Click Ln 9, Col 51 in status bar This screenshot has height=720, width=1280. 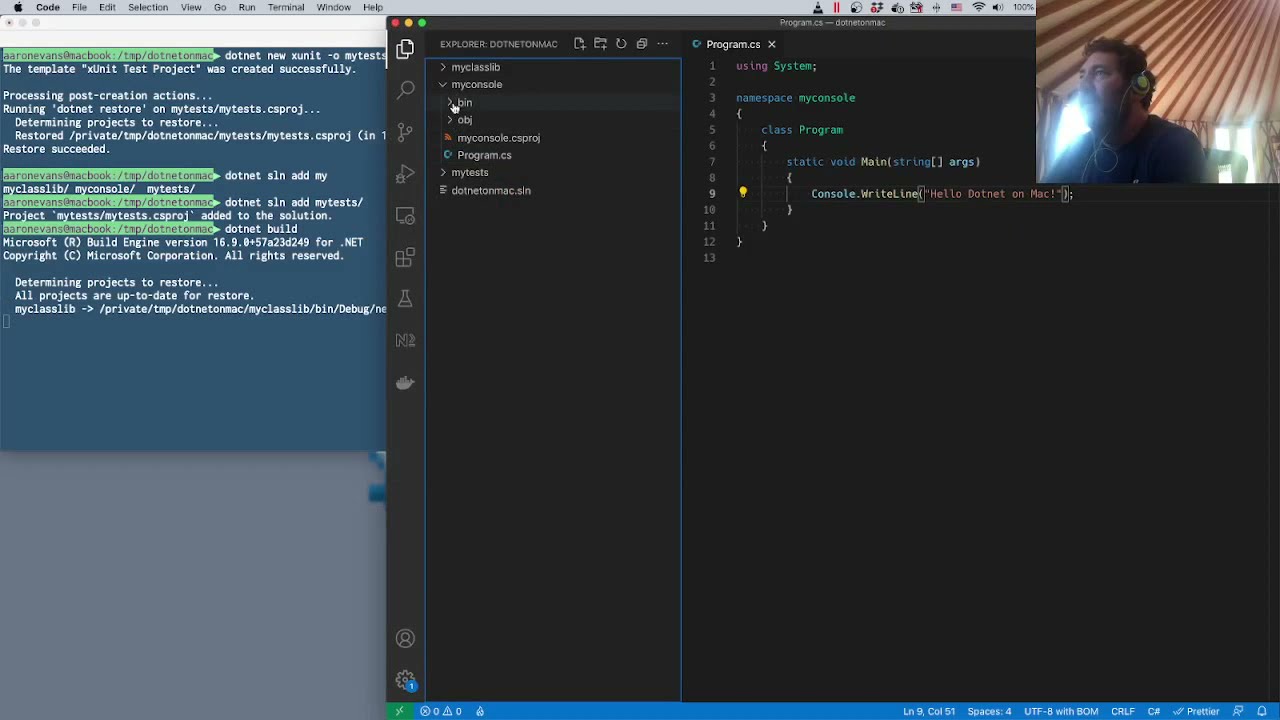click(929, 711)
